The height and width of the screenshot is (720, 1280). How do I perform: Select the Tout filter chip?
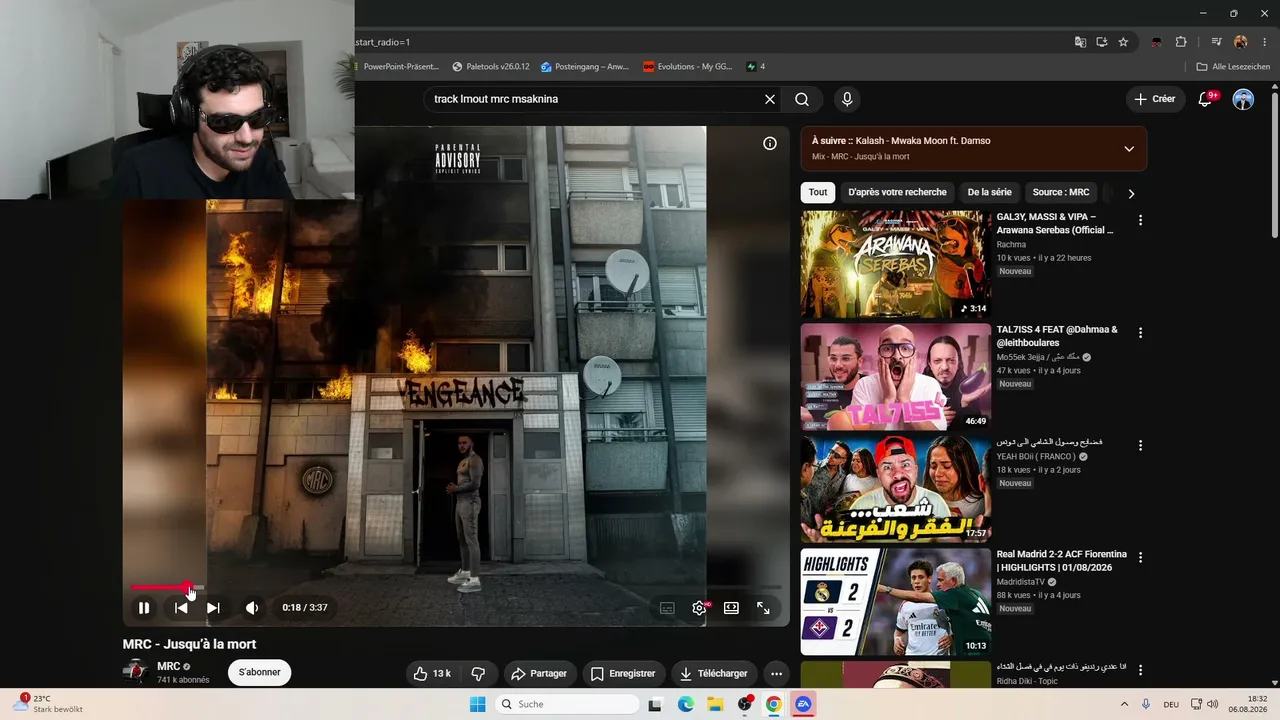pos(818,192)
